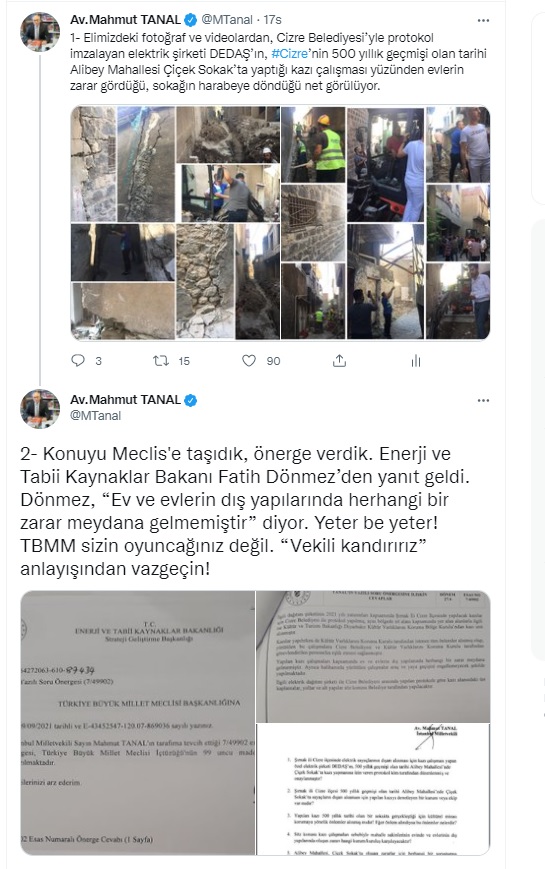This screenshot has height=869, width=545.
Task: Open Mahmut TANAL avatar on the second tweet
Action: pyautogui.click(x=40, y=409)
